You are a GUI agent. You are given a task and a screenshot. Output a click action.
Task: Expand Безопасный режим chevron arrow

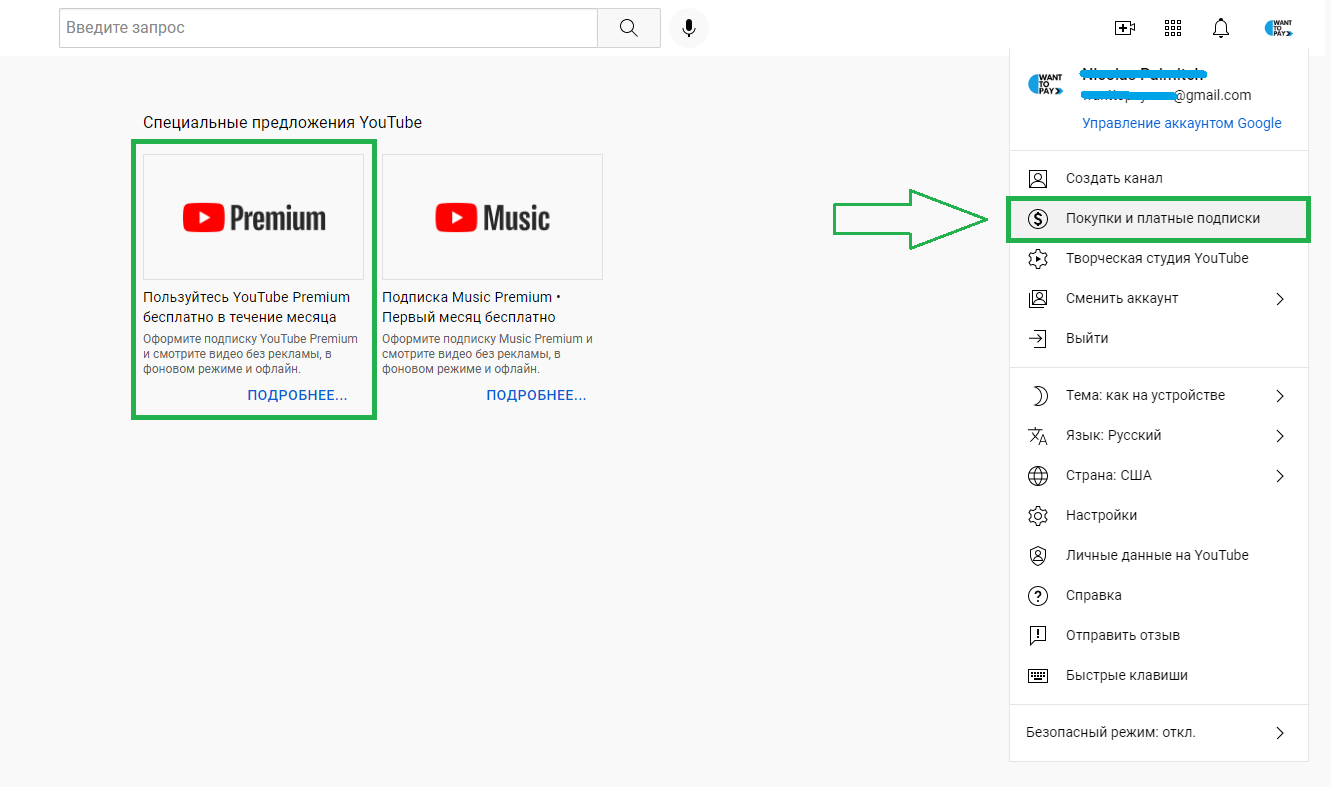tap(1280, 732)
